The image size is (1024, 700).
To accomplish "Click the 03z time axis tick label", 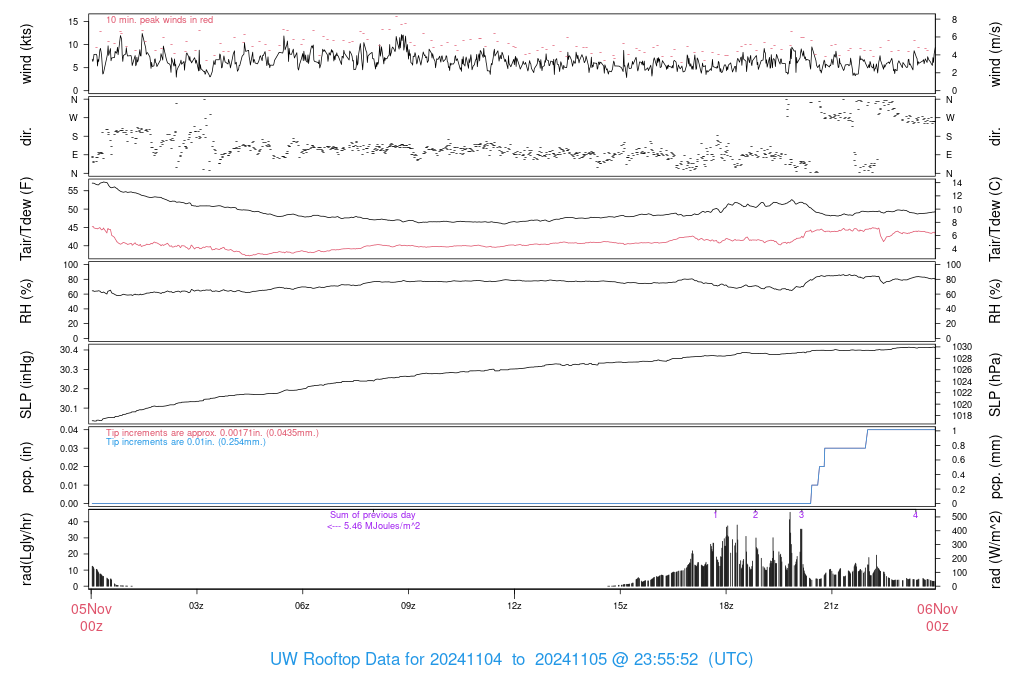I will (197, 606).
